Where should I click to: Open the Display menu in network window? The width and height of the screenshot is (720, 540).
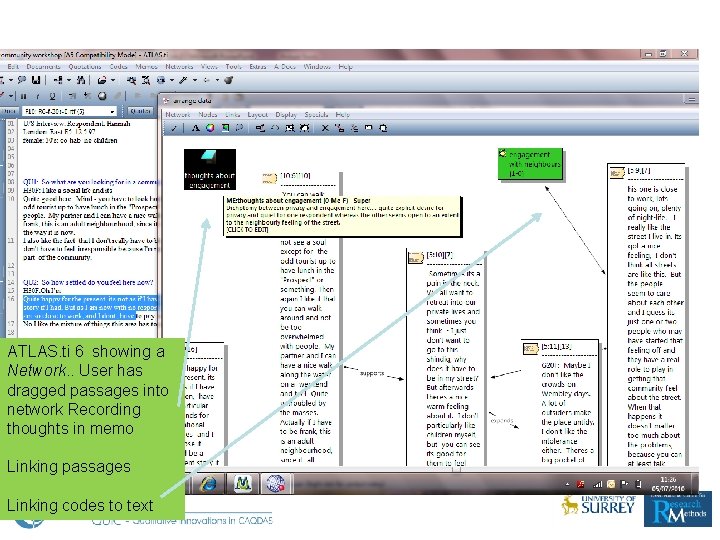click(x=286, y=114)
